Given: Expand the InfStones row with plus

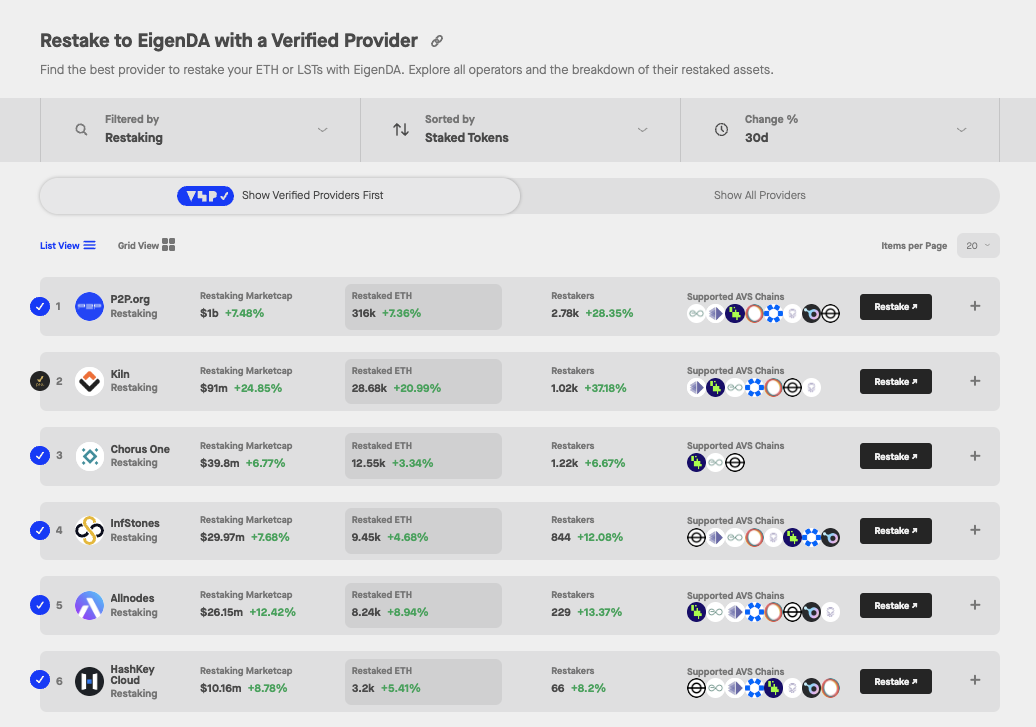Looking at the screenshot, I should [975, 530].
